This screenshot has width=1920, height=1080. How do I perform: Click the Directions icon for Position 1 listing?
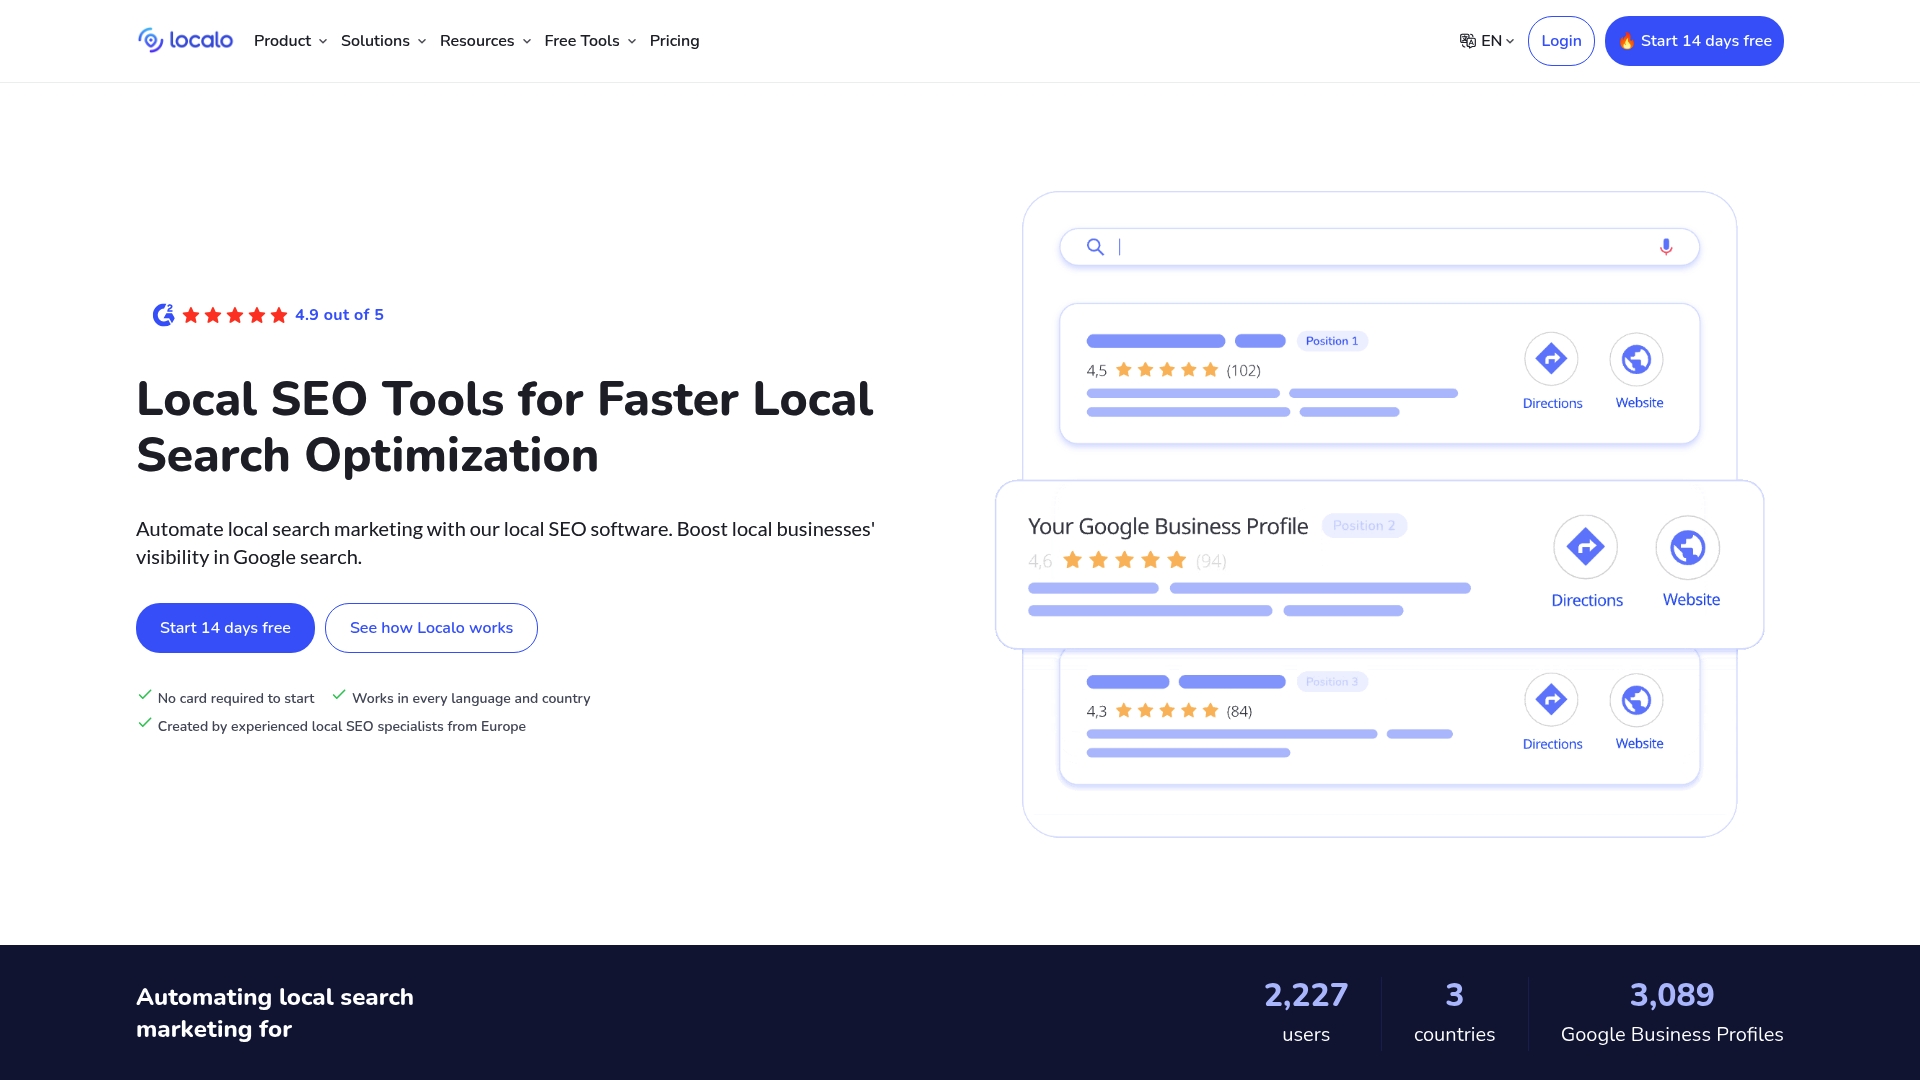click(x=1552, y=357)
